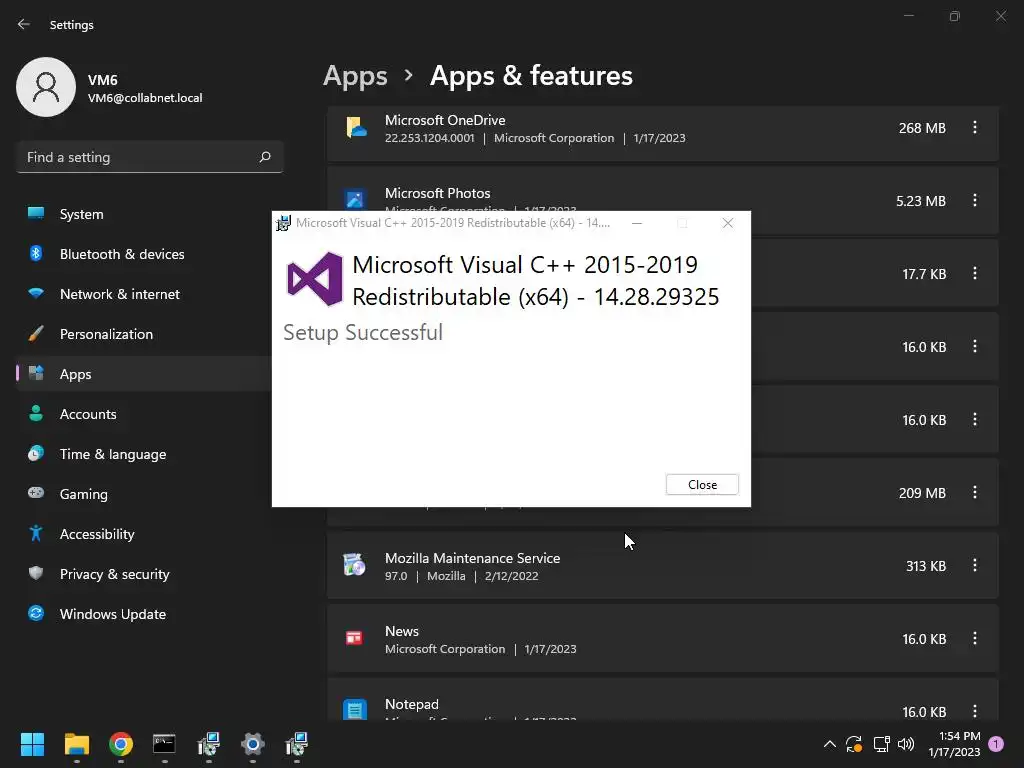This screenshot has height=768, width=1024.
Task: Open the Bluetooth & devices settings
Action: [x=121, y=254]
